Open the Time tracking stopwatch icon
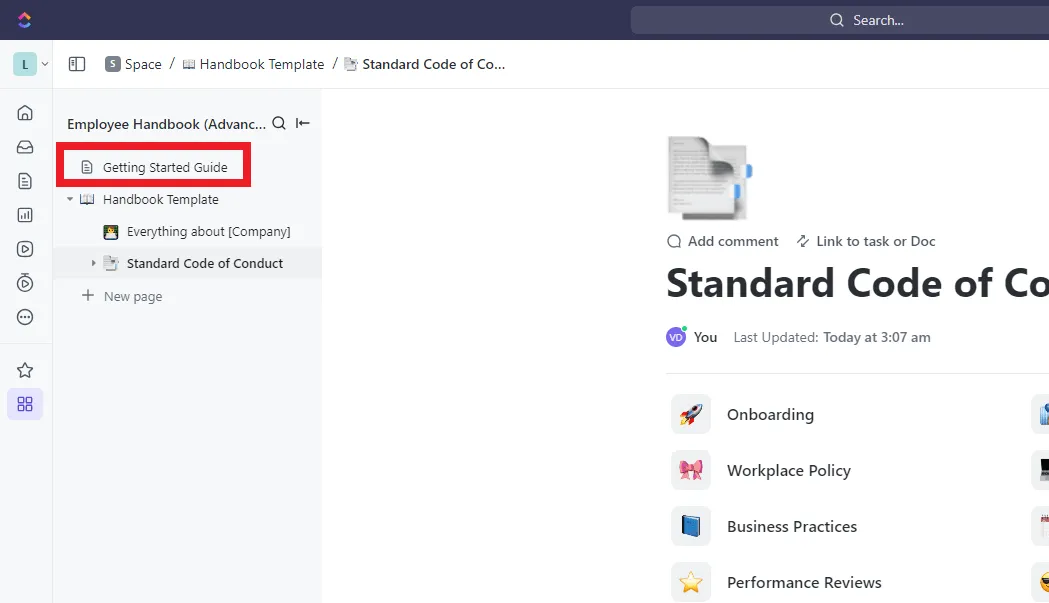This screenshot has height=603, width=1049. [x=25, y=282]
